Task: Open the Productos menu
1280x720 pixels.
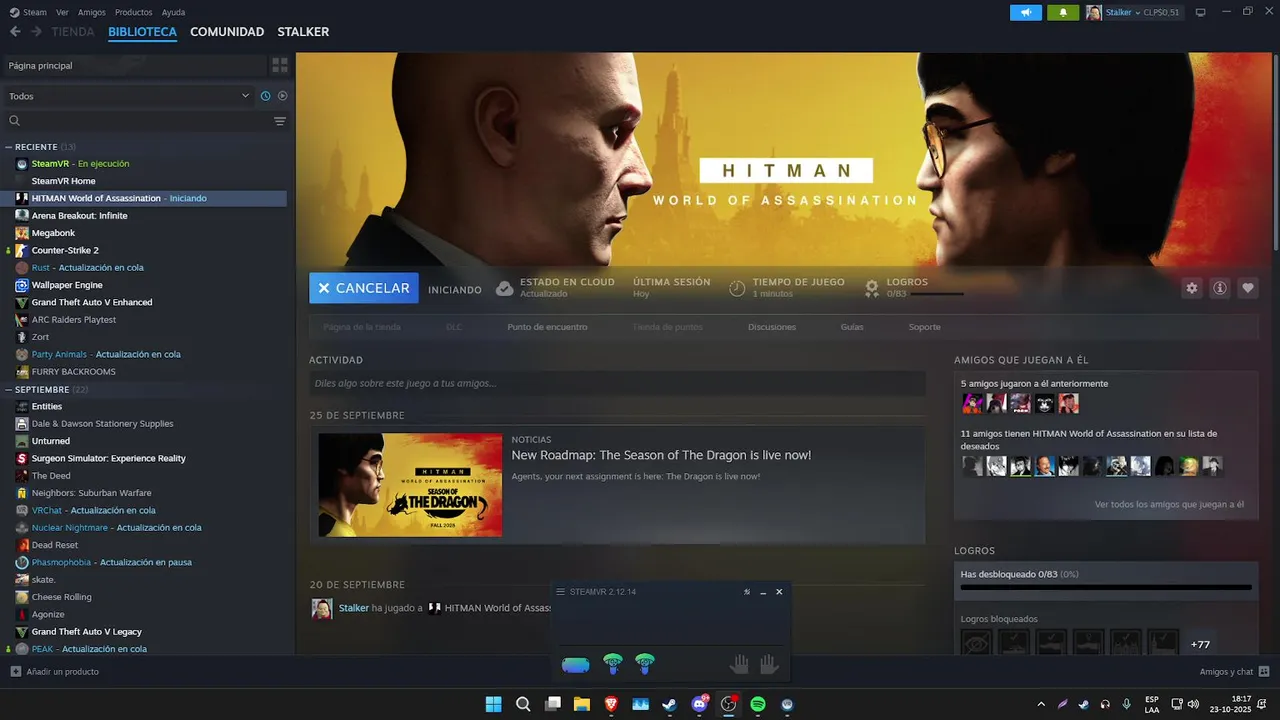Action: pyautogui.click(x=134, y=12)
